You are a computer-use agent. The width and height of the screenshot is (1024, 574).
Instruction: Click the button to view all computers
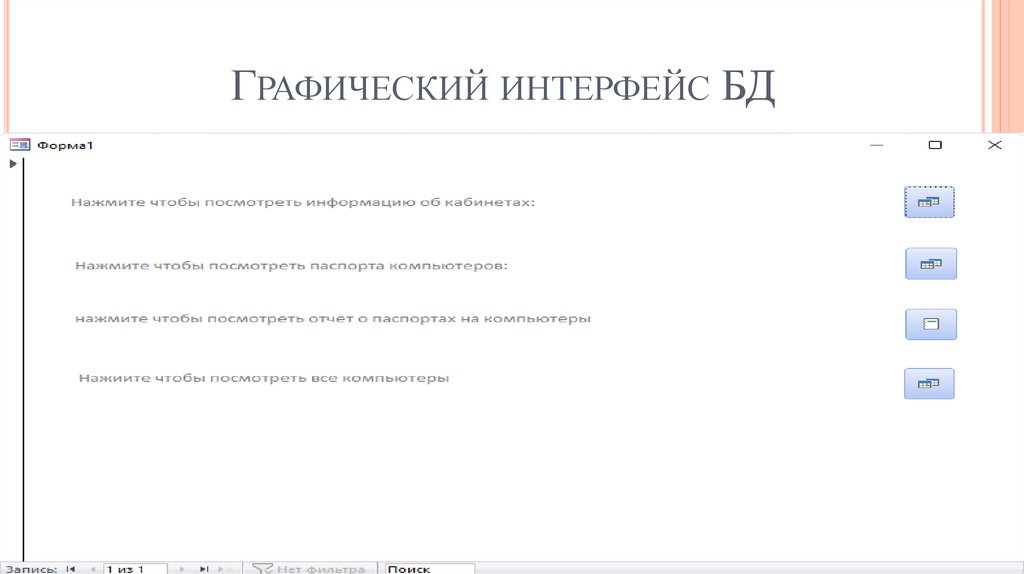coord(929,384)
